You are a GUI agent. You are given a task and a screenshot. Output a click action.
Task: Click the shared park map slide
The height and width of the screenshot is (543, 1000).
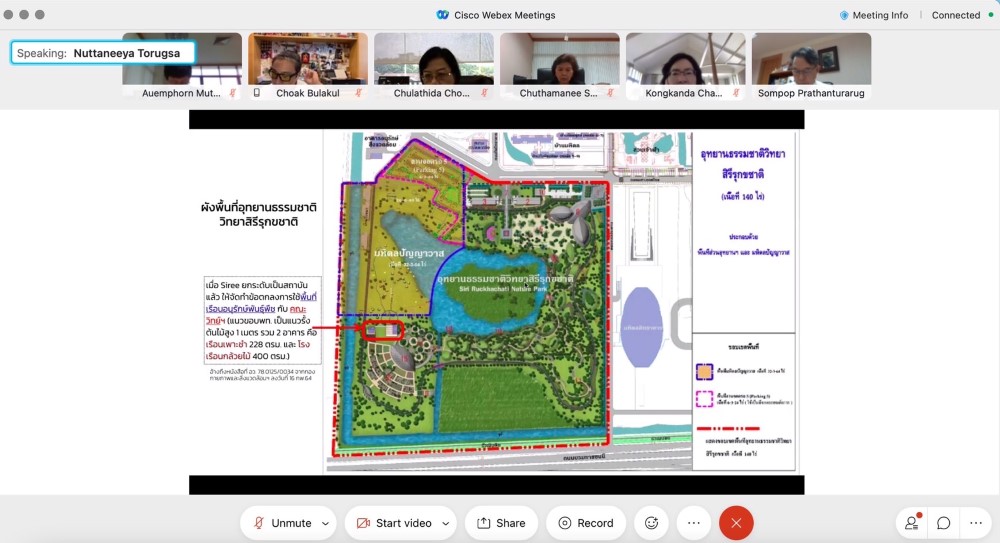click(x=496, y=301)
